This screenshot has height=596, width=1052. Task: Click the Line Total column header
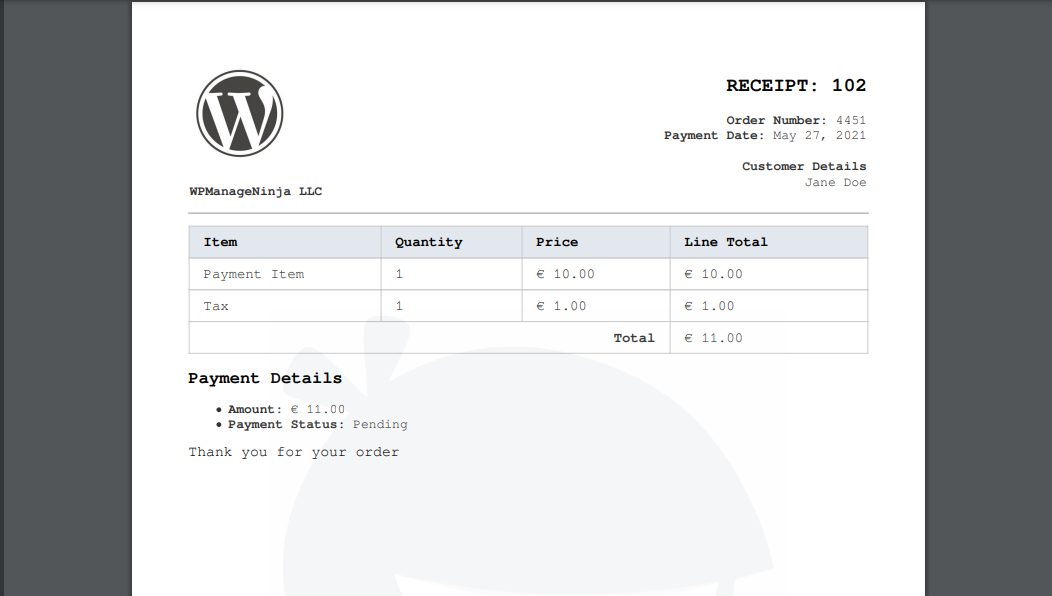pyautogui.click(x=725, y=242)
